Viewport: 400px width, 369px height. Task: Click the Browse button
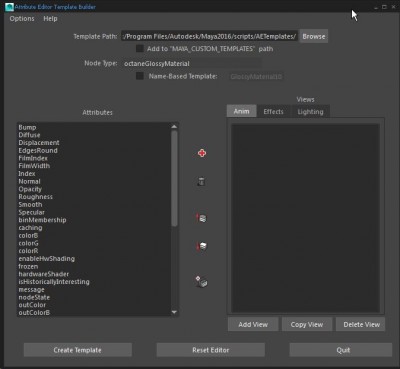[x=314, y=36]
